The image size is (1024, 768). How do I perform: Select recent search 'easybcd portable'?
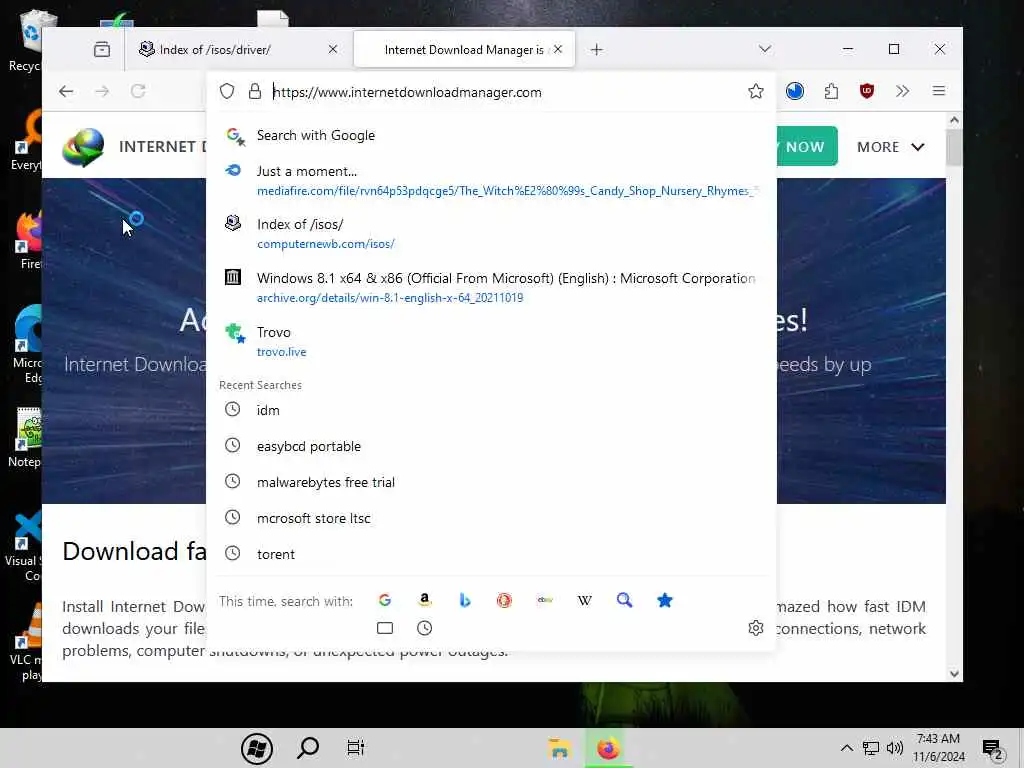[x=491, y=446]
